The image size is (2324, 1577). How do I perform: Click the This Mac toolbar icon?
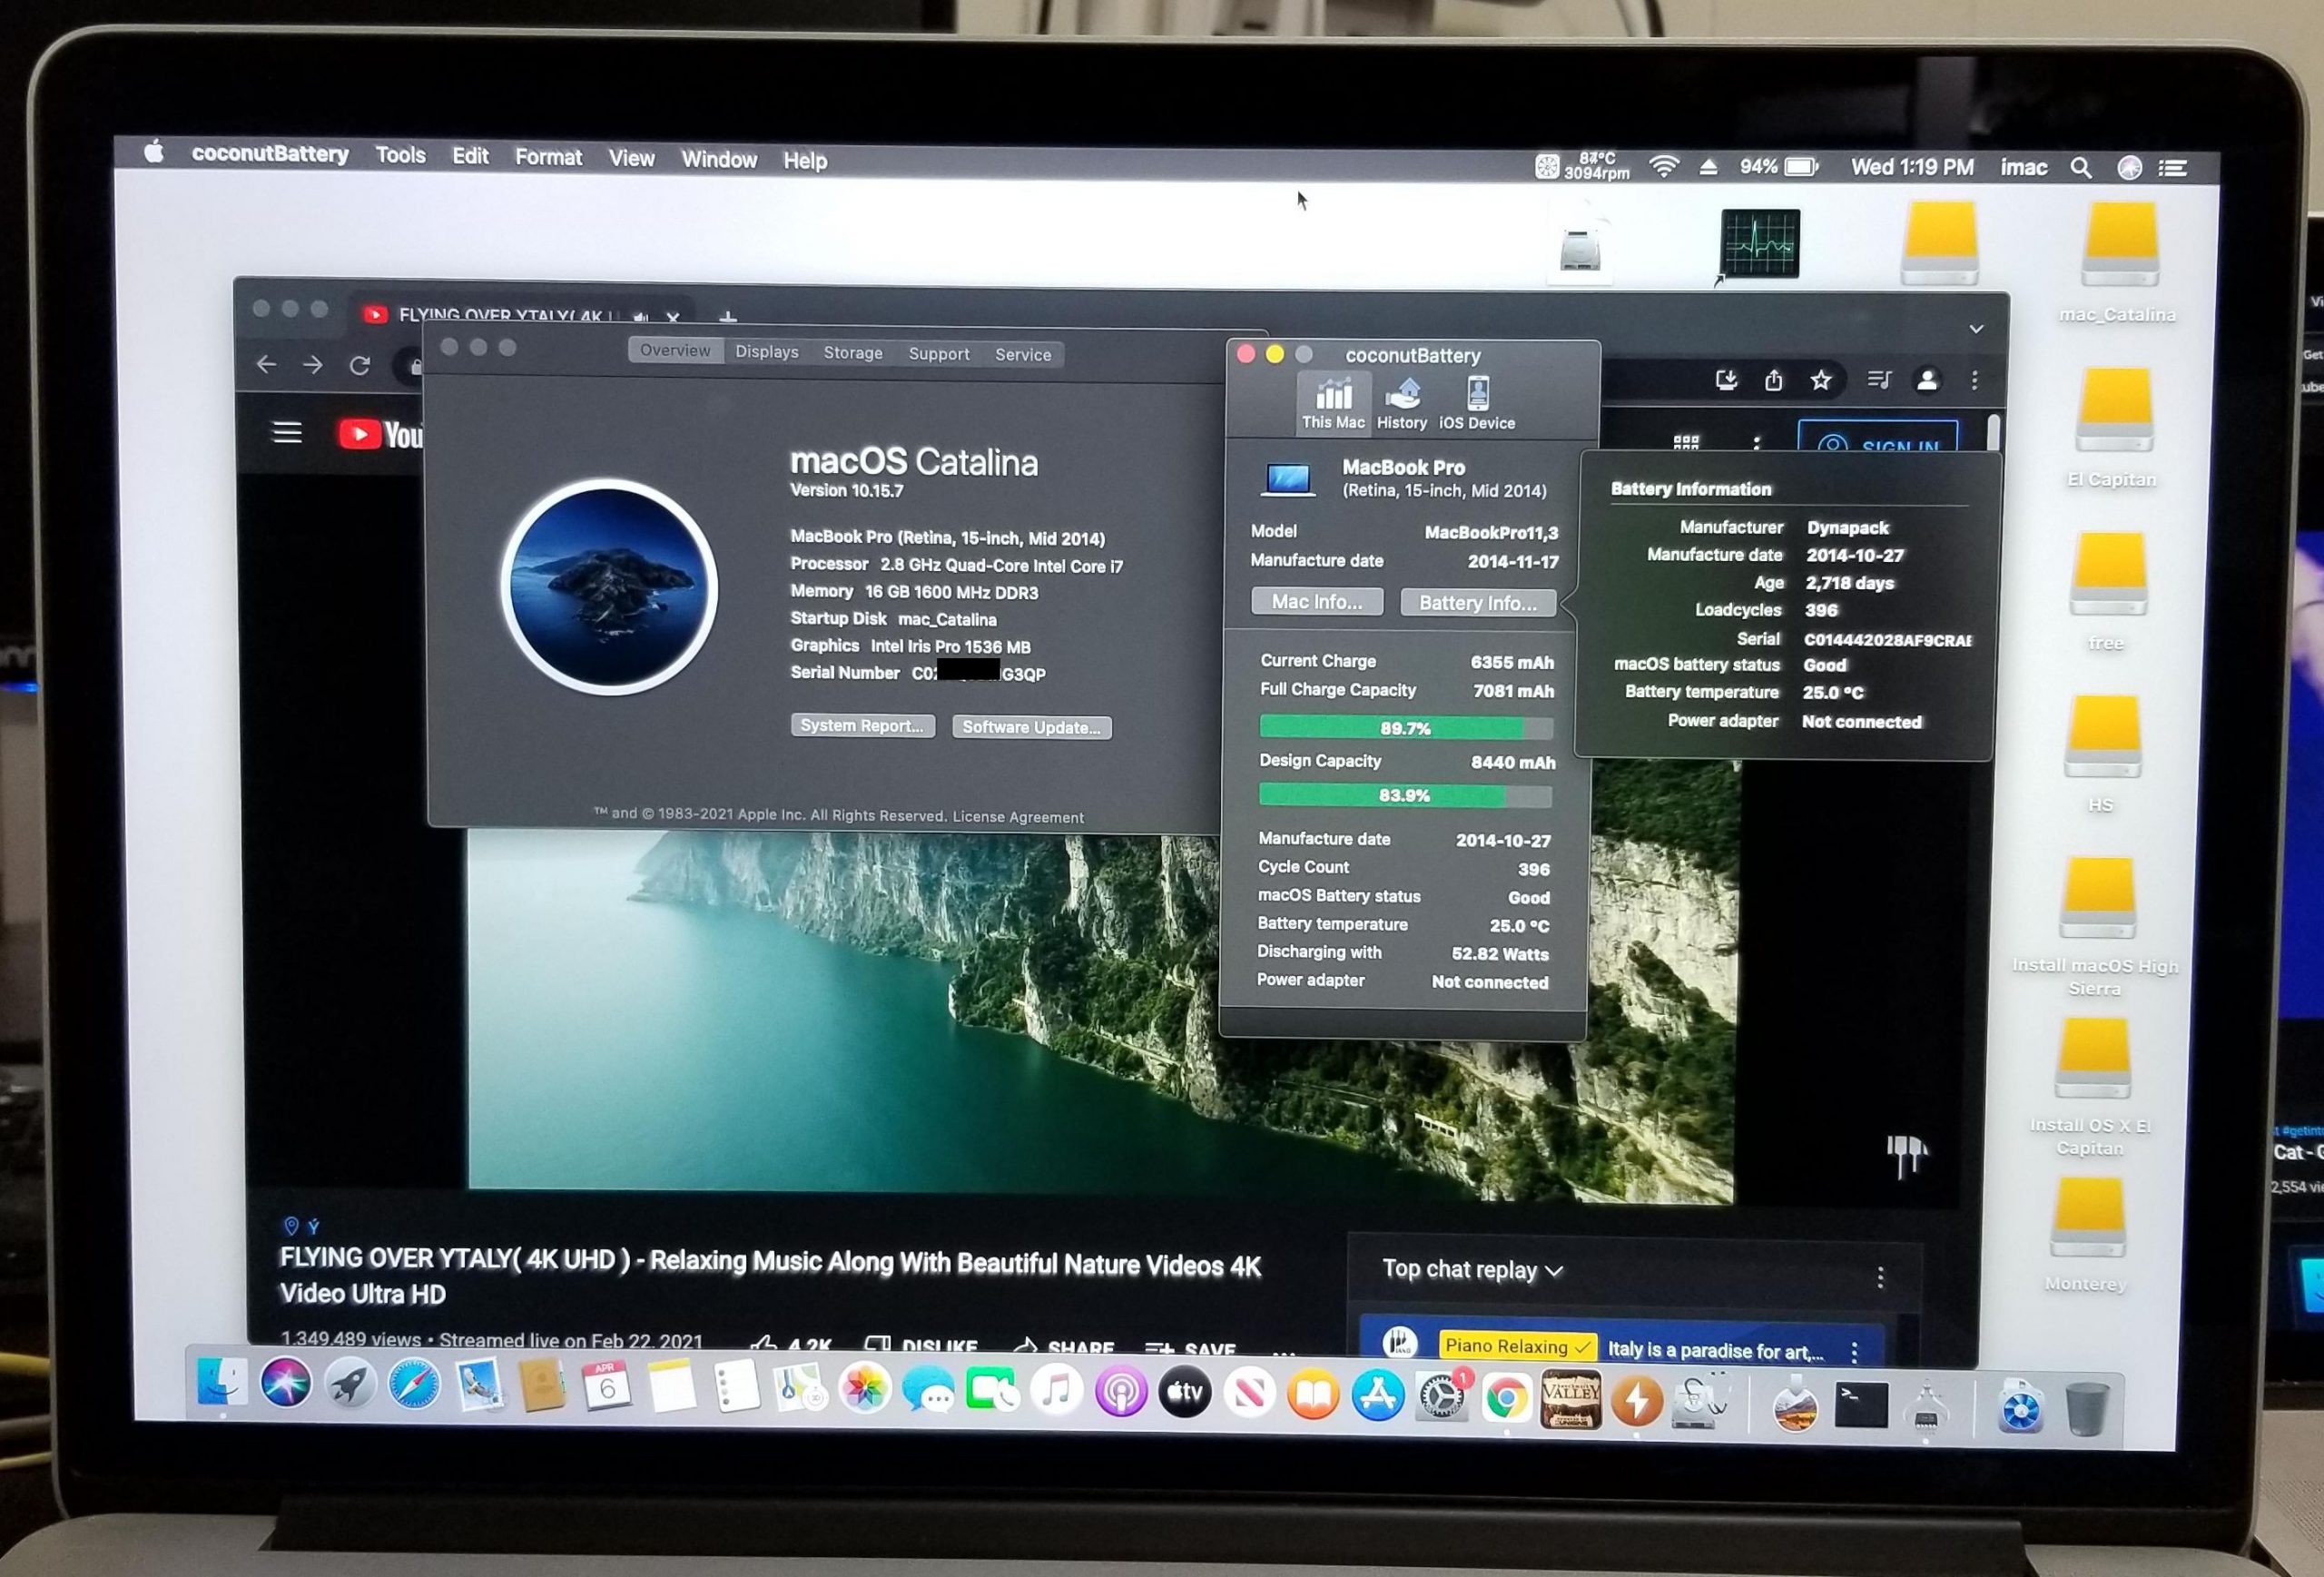tap(1333, 403)
